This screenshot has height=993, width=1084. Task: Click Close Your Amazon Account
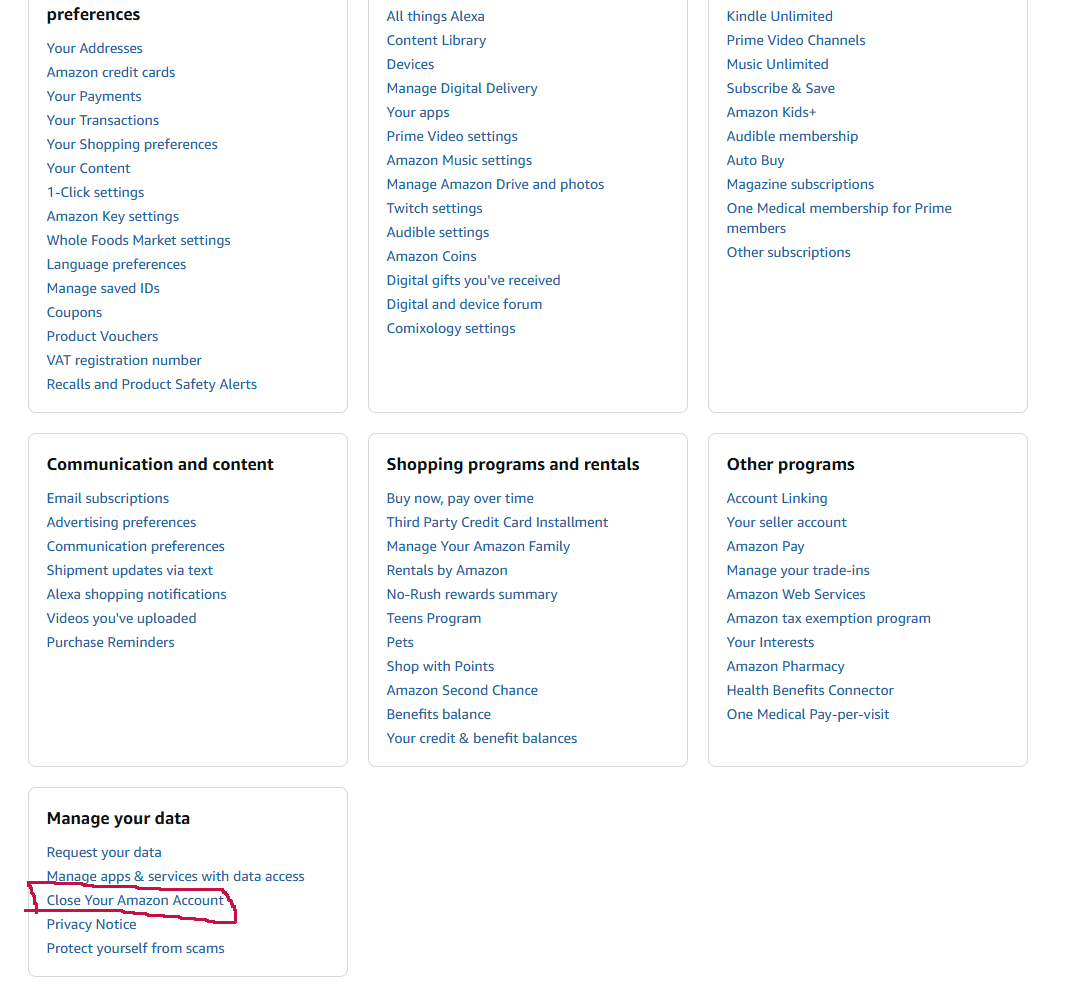pos(136,900)
